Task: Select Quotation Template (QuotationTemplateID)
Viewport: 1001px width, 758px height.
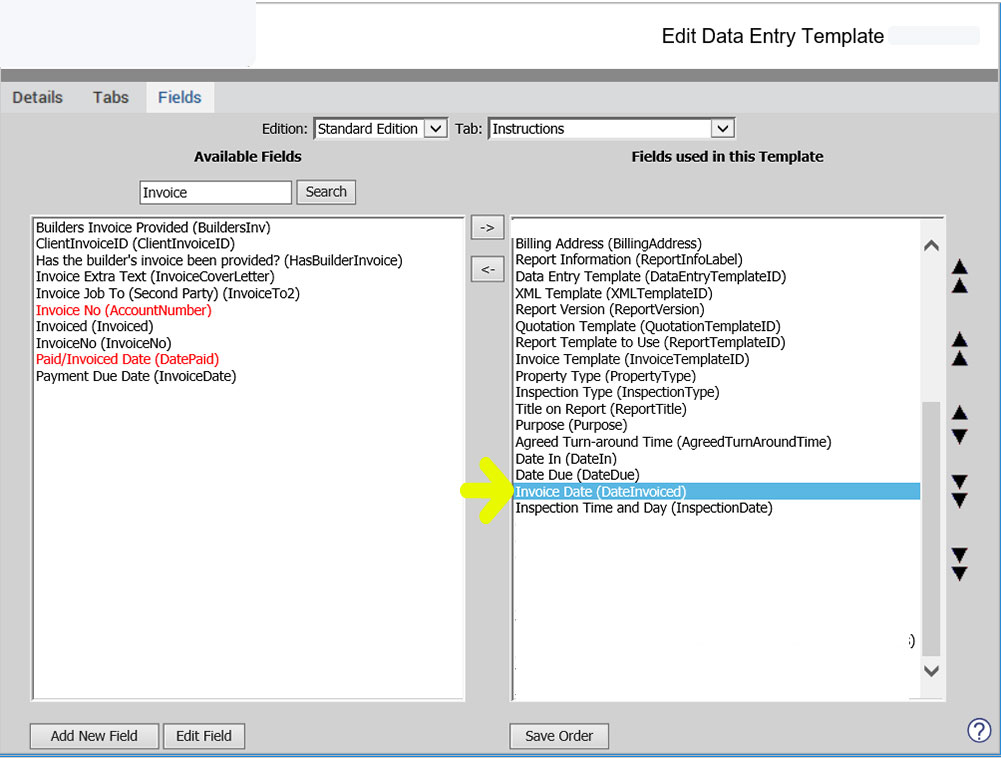Action: click(648, 326)
